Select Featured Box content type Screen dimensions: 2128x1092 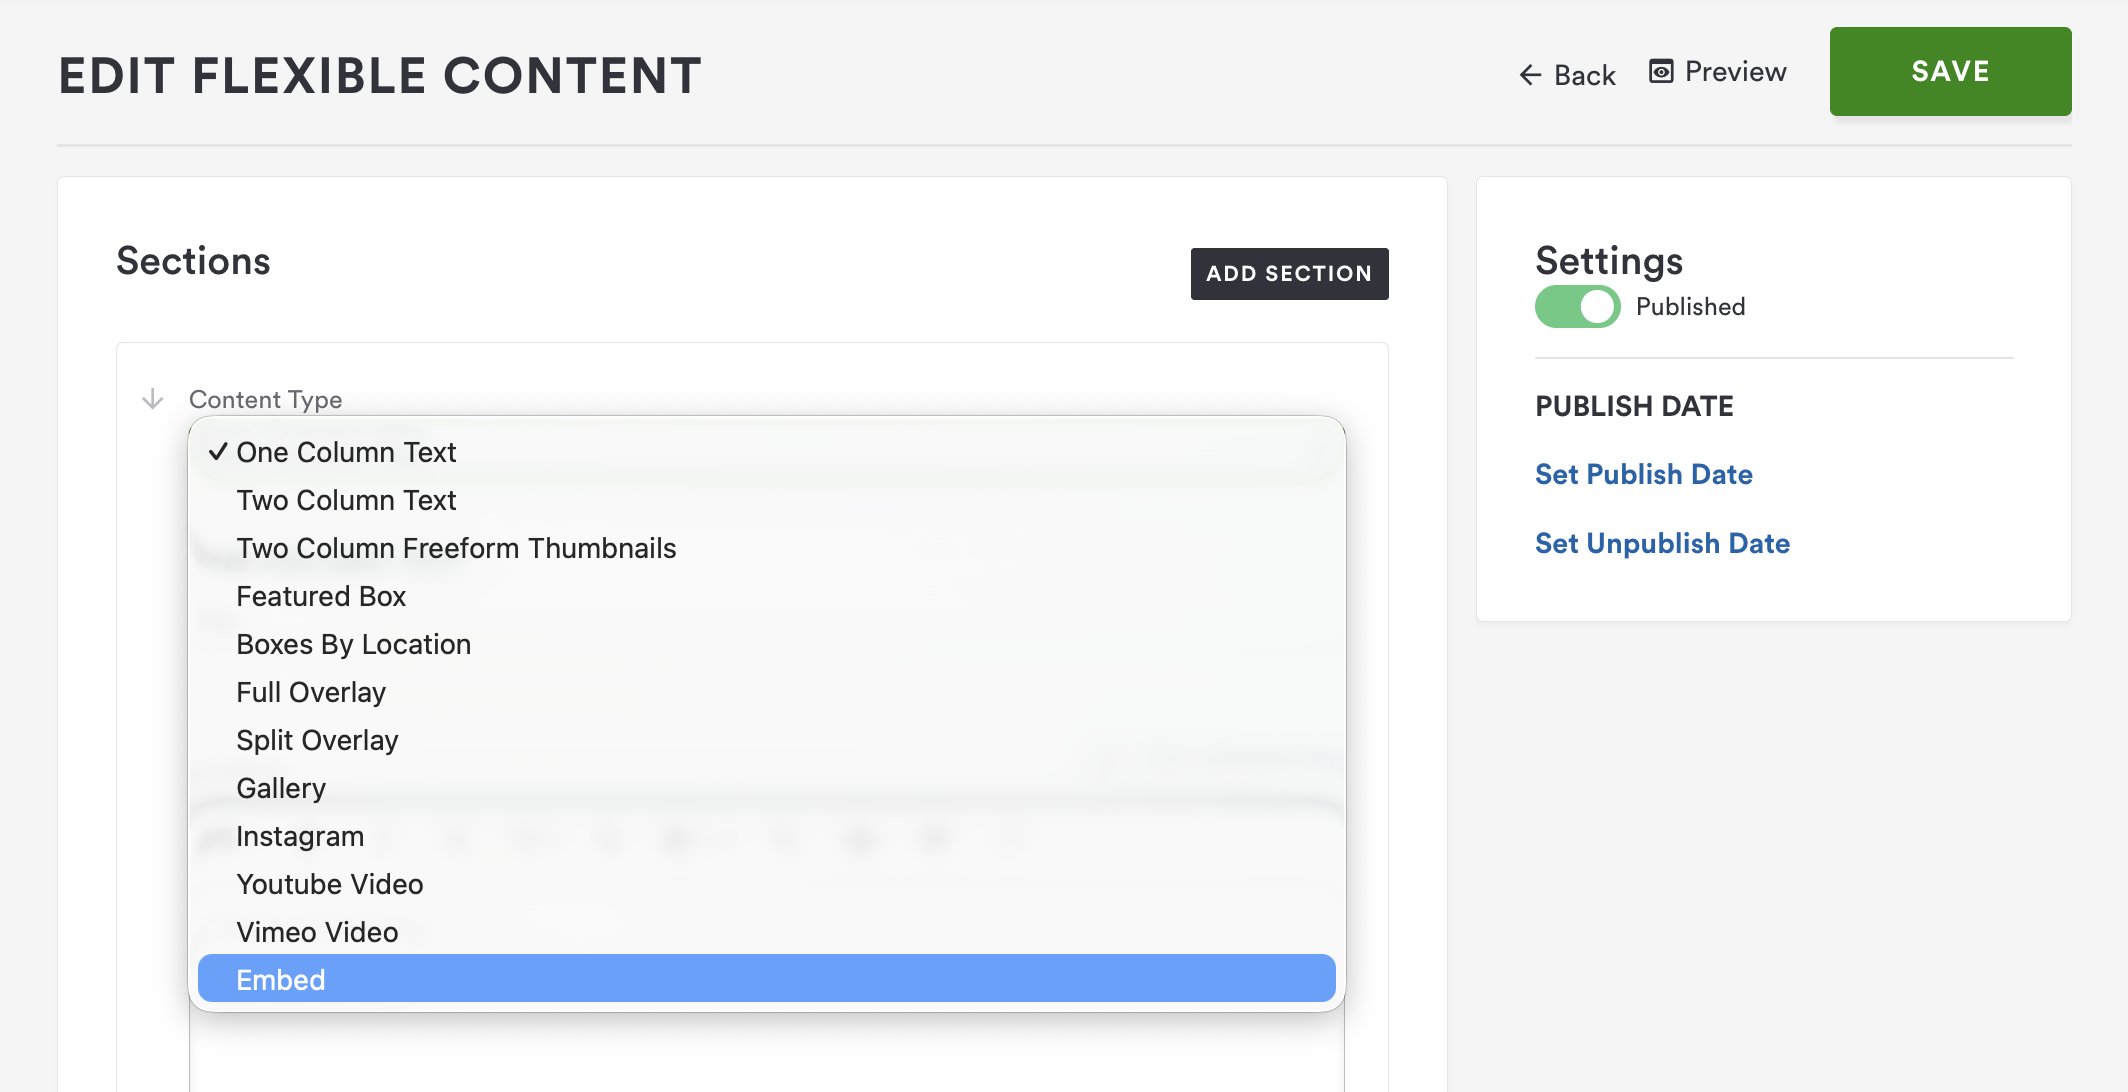pos(321,596)
